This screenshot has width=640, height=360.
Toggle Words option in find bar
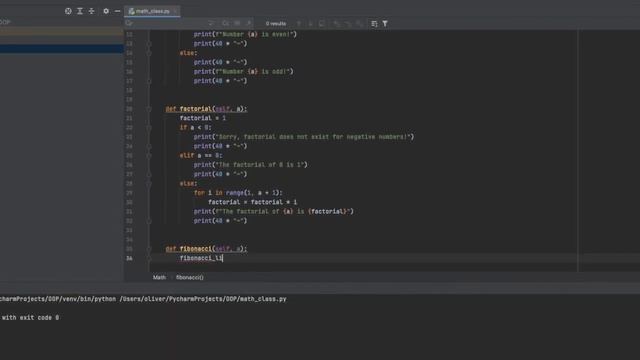(x=237, y=23)
